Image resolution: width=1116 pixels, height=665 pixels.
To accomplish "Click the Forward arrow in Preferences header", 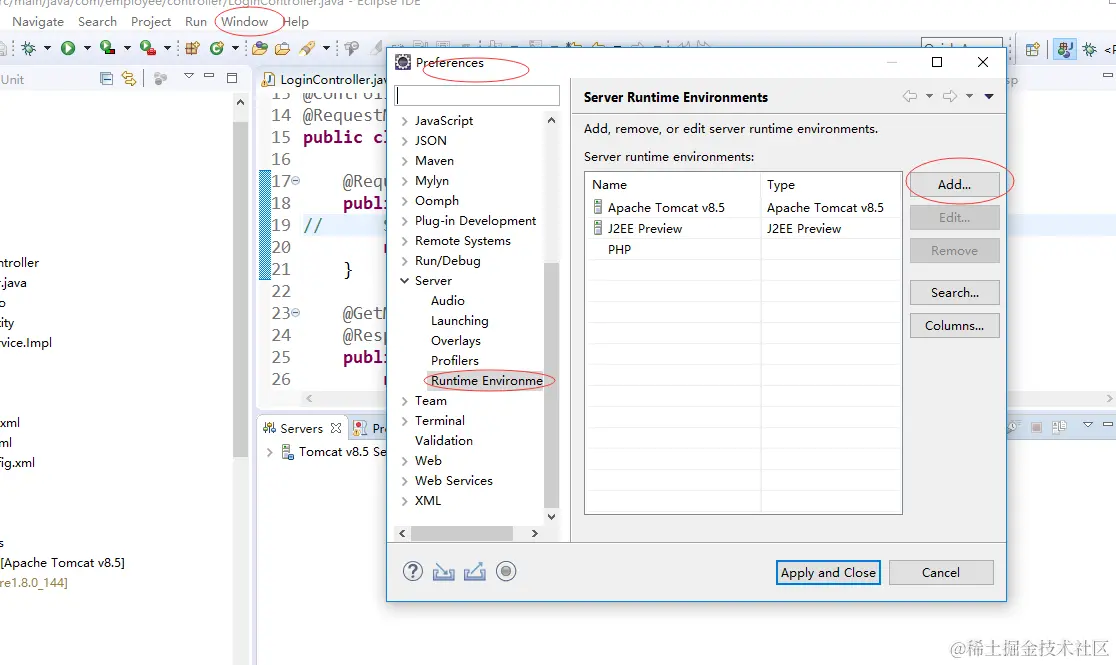I will click(949, 96).
